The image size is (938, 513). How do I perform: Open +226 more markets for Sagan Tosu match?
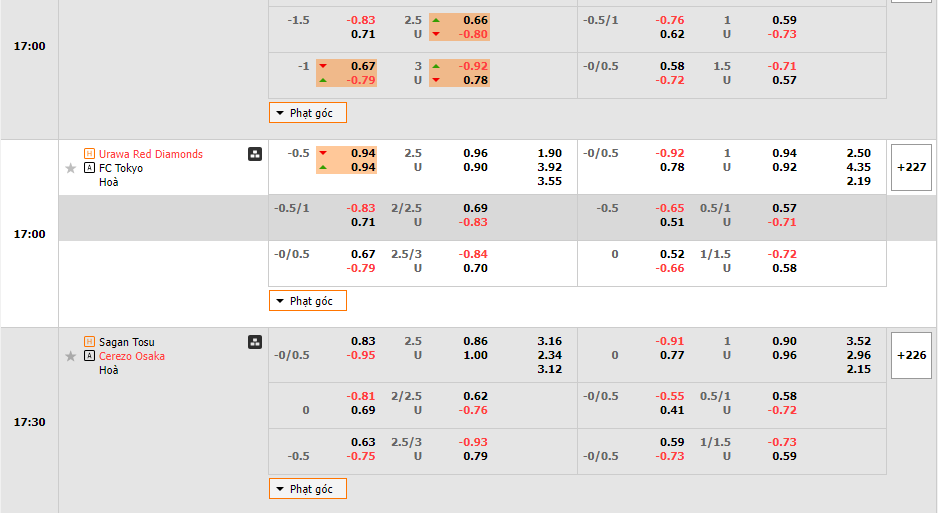pos(911,355)
